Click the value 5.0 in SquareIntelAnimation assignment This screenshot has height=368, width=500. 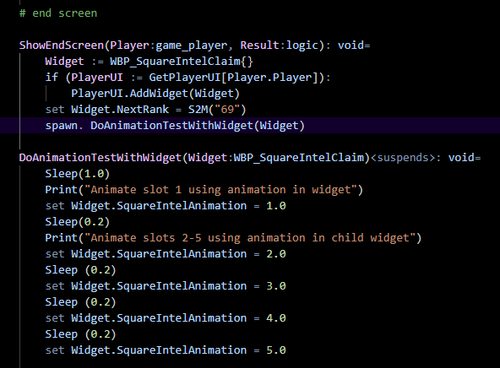(x=276, y=350)
